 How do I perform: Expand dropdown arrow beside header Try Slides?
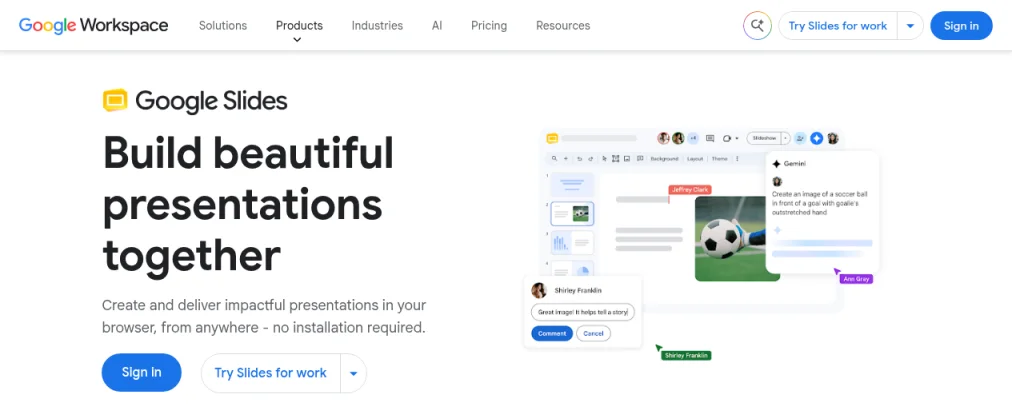[911, 26]
